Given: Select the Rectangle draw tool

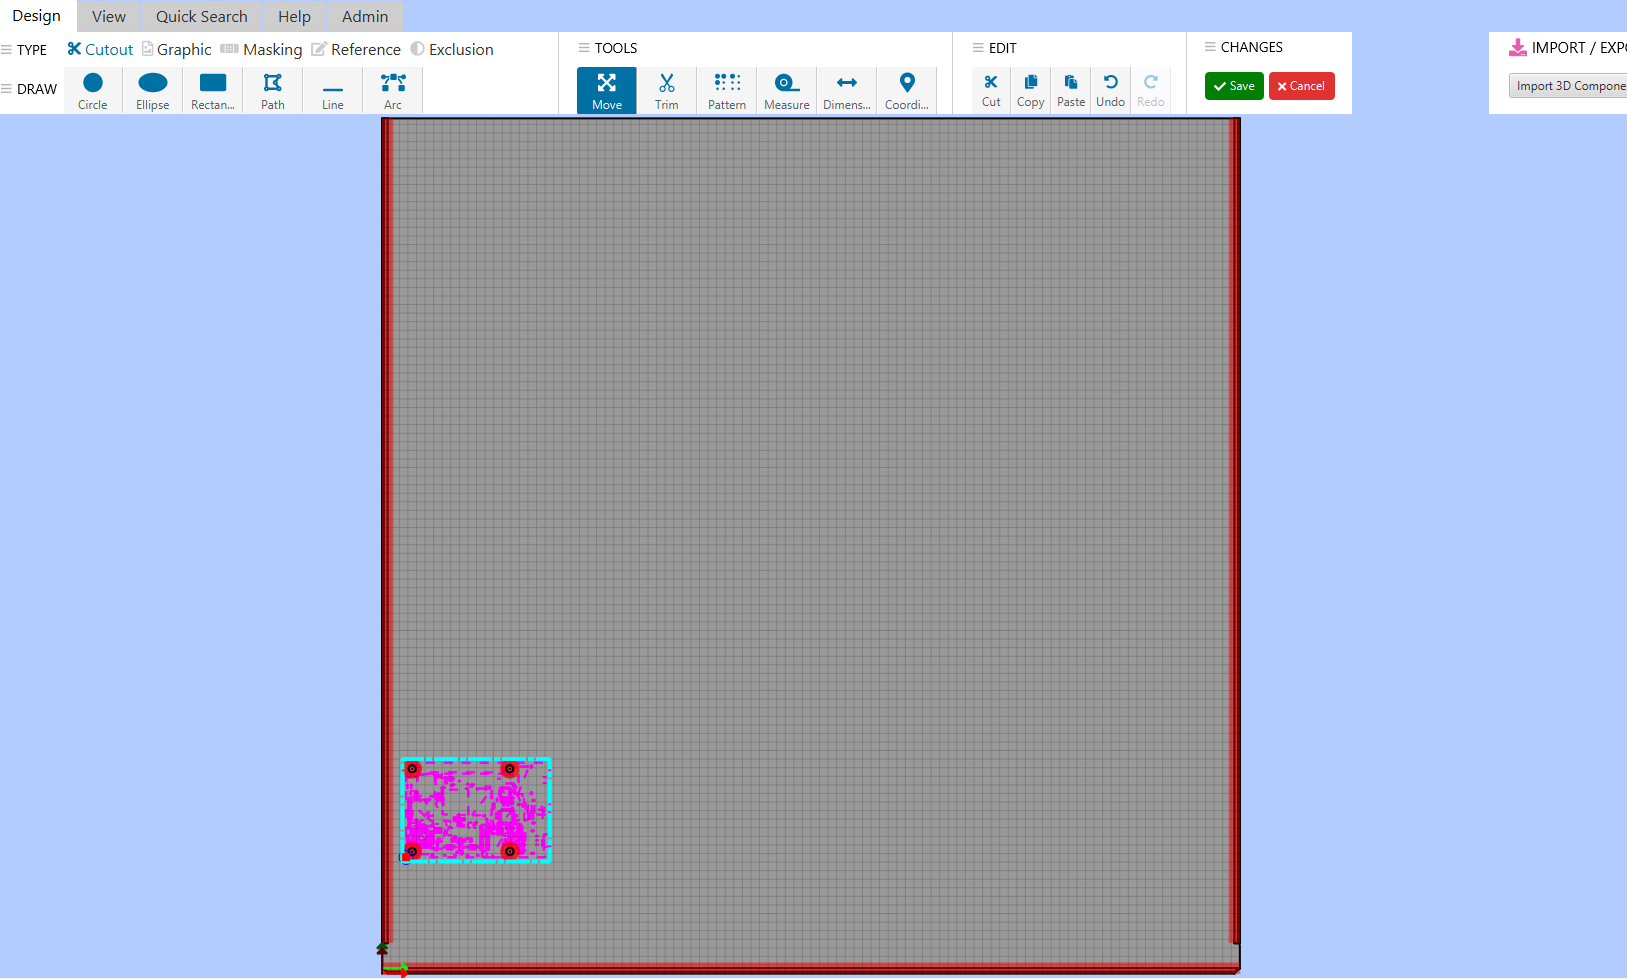Looking at the screenshot, I should [x=213, y=91].
